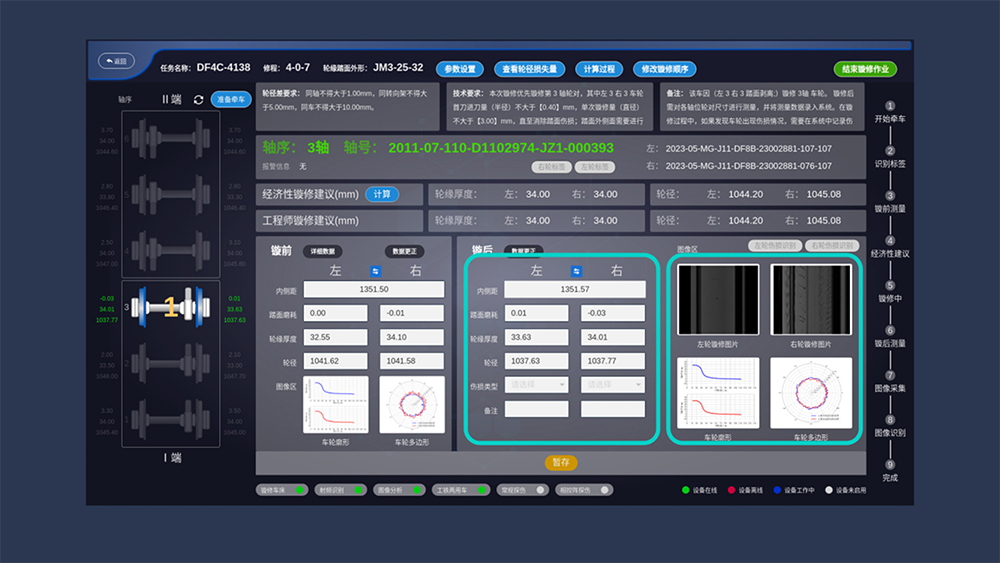This screenshot has height=563, width=1000.
Task: Click left-right swap icon in 镟前 panel
Action: 375,271
